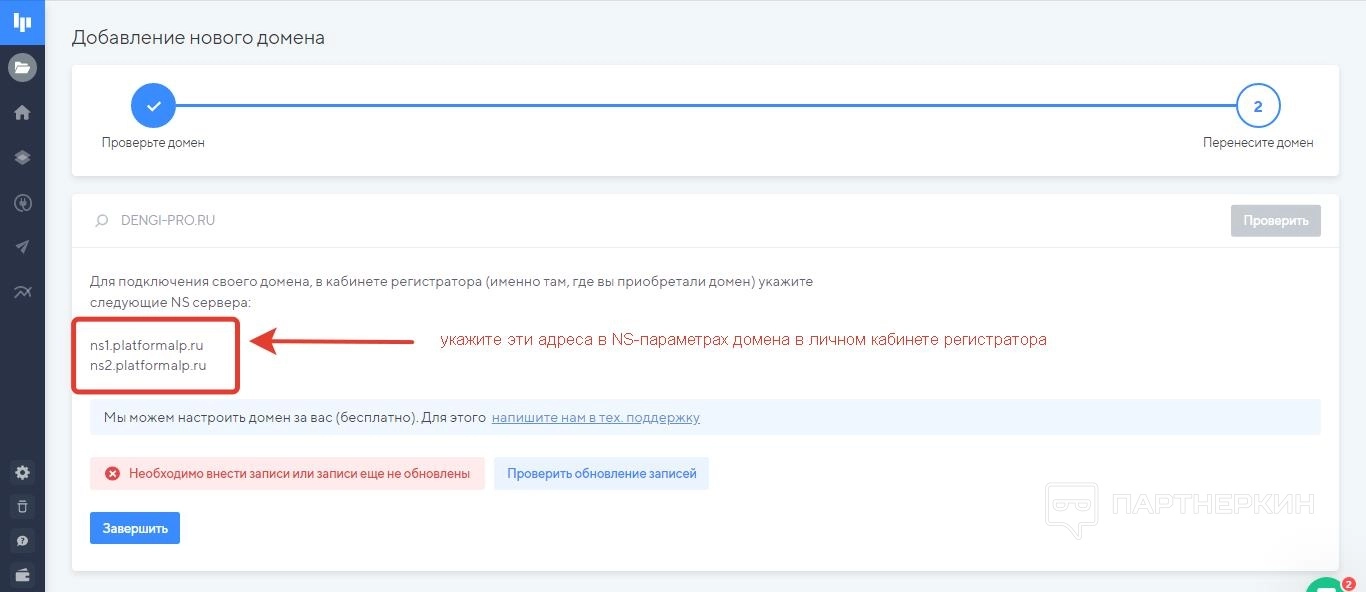1366x592 pixels.
Task: Click the Проверьте домен step label
Action: (x=153, y=143)
